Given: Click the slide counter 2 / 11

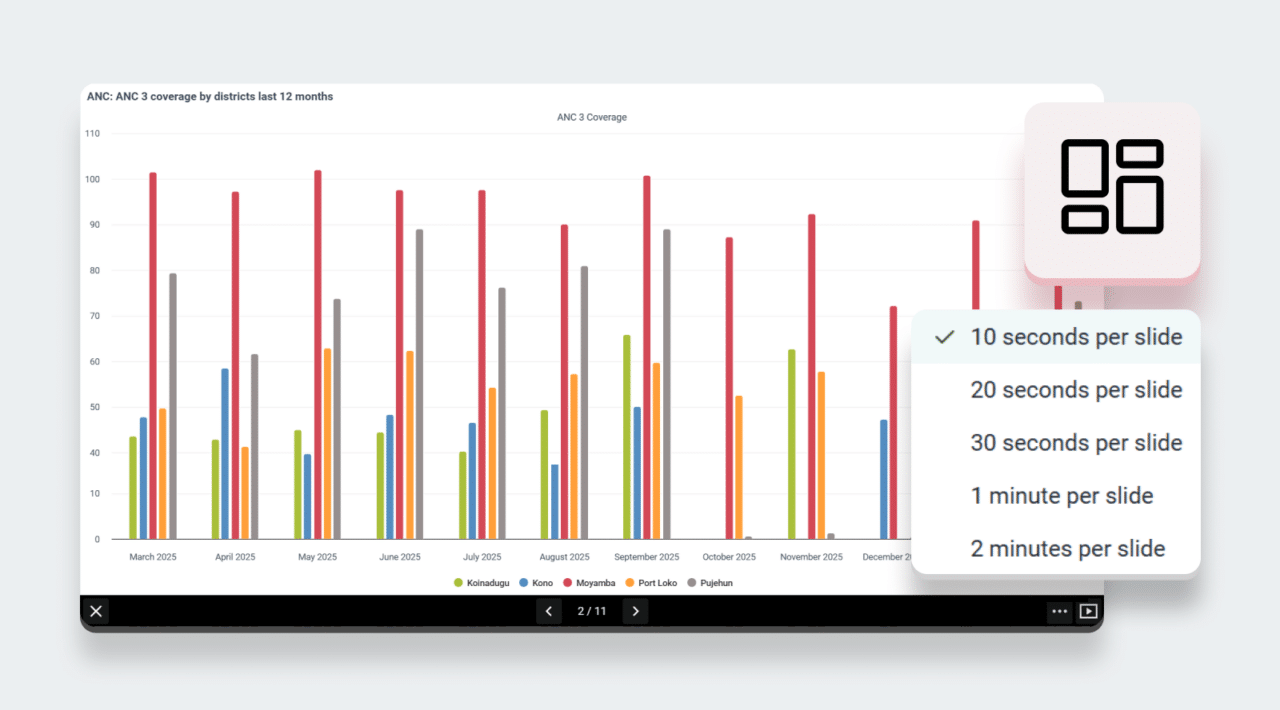Looking at the screenshot, I should click(592, 611).
